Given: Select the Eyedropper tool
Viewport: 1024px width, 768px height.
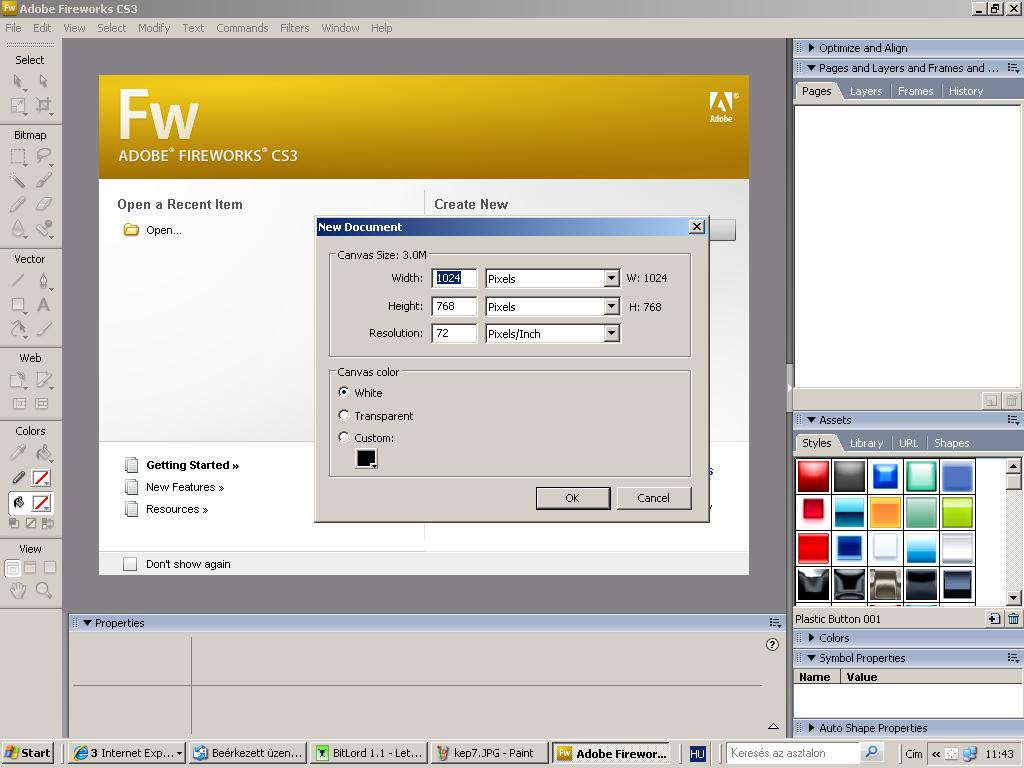Looking at the screenshot, I should 18,453.
